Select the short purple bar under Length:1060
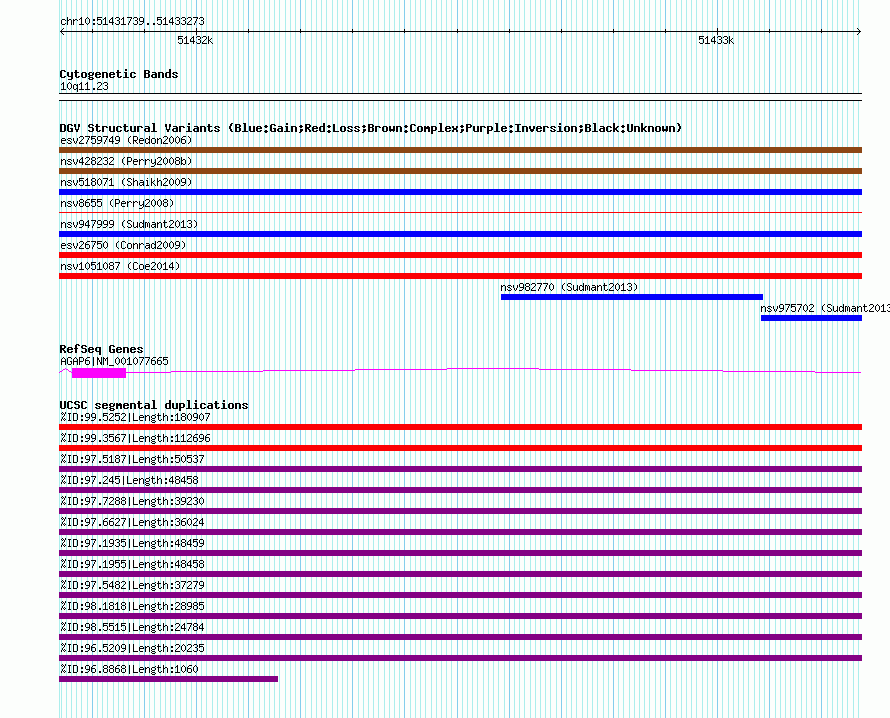The width and height of the screenshot is (890, 718). coord(169,679)
